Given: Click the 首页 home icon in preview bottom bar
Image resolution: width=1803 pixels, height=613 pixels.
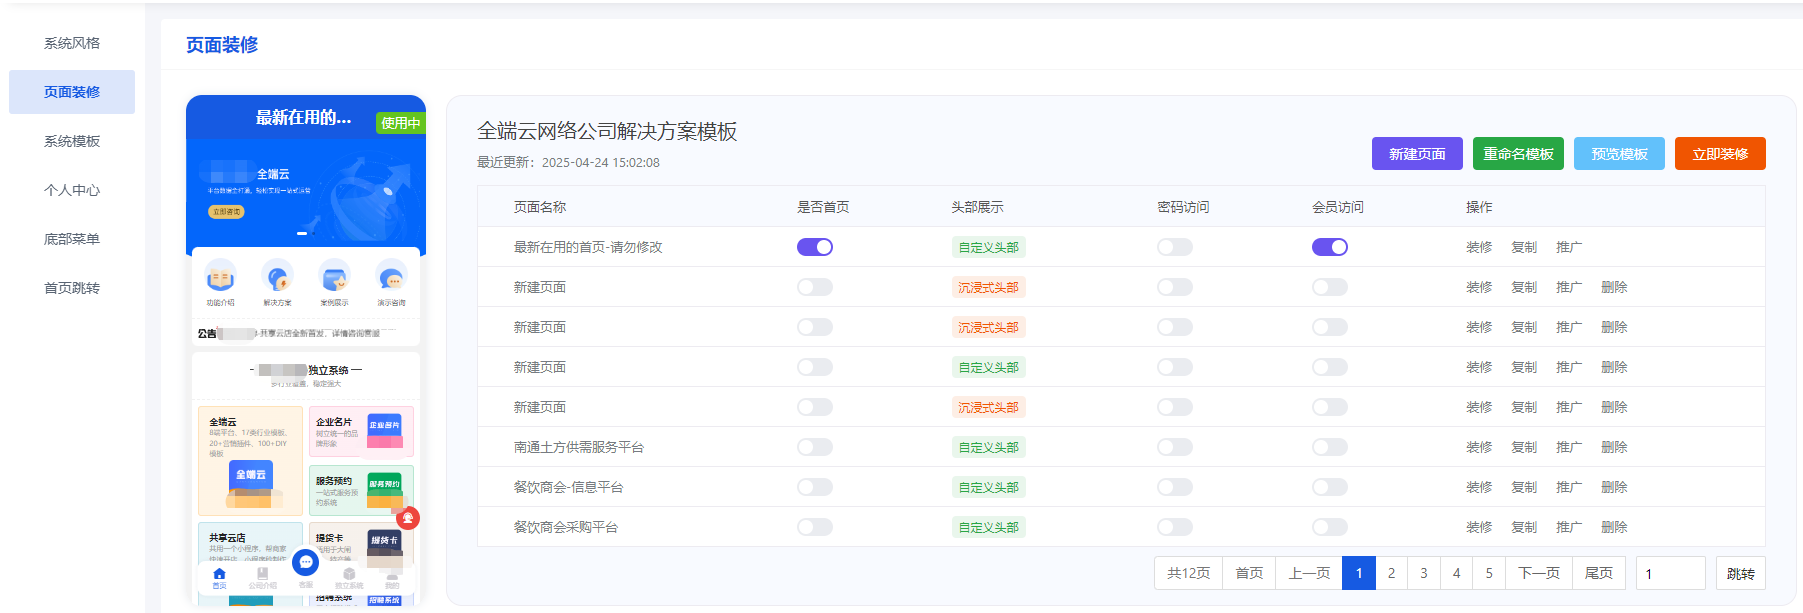Looking at the screenshot, I should [x=219, y=575].
